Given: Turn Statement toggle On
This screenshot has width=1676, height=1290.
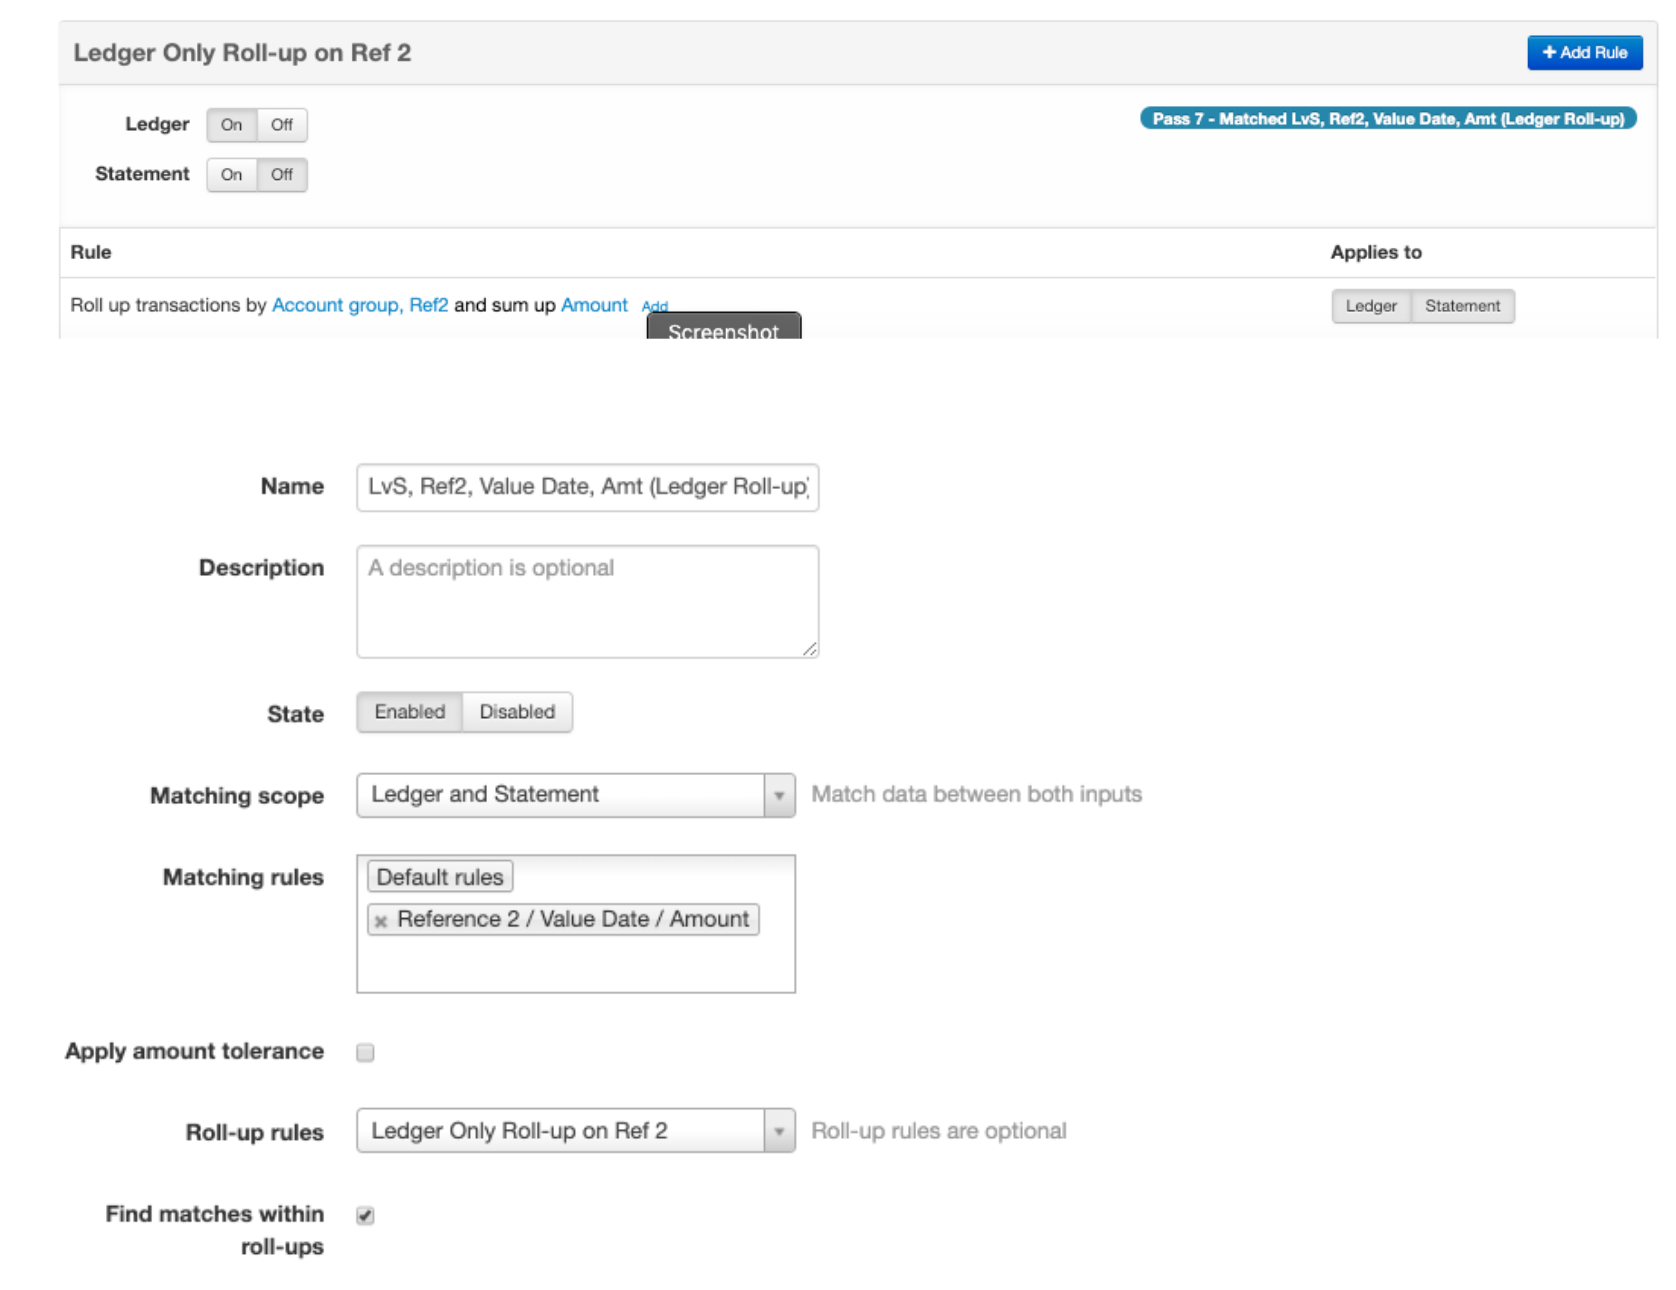Looking at the screenshot, I should point(232,175).
